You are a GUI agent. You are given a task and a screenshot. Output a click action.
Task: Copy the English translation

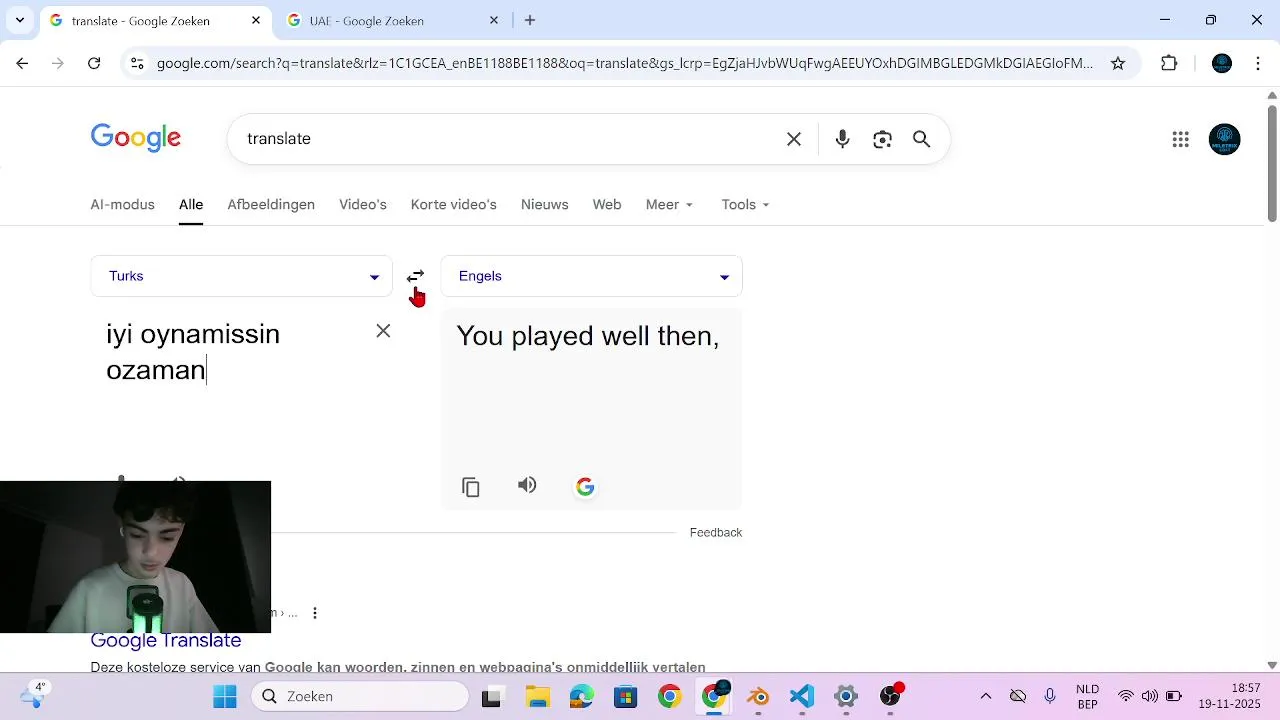pos(471,487)
